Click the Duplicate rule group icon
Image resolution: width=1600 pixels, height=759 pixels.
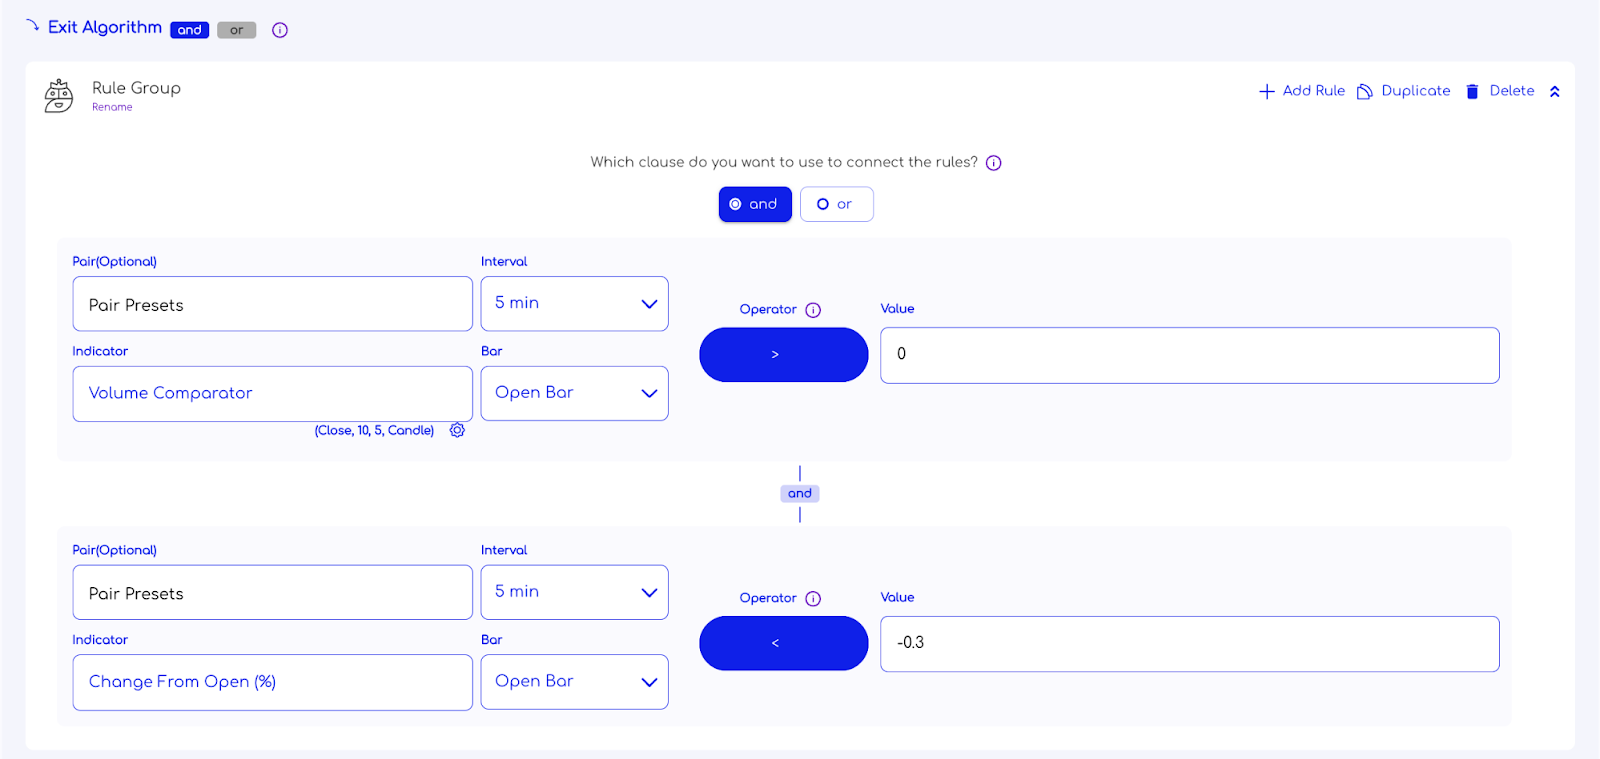[x=1364, y=91]
